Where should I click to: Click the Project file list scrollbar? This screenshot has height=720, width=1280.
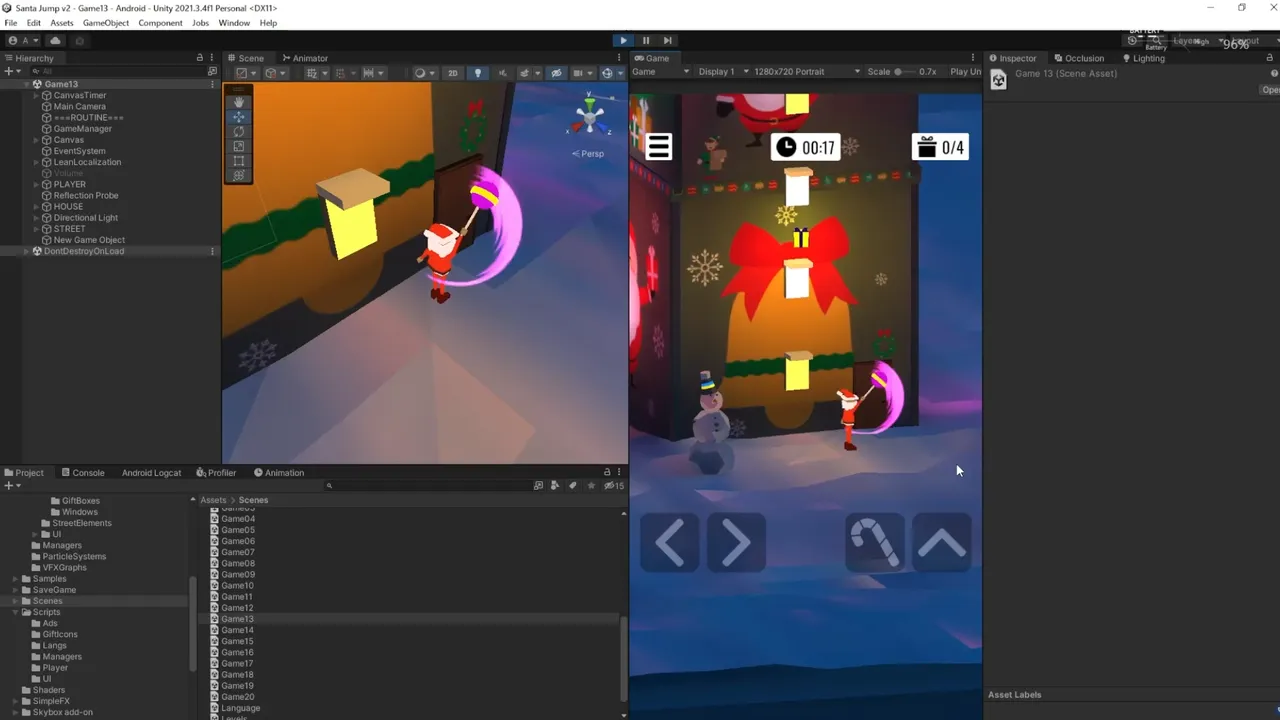coord(624,660)
